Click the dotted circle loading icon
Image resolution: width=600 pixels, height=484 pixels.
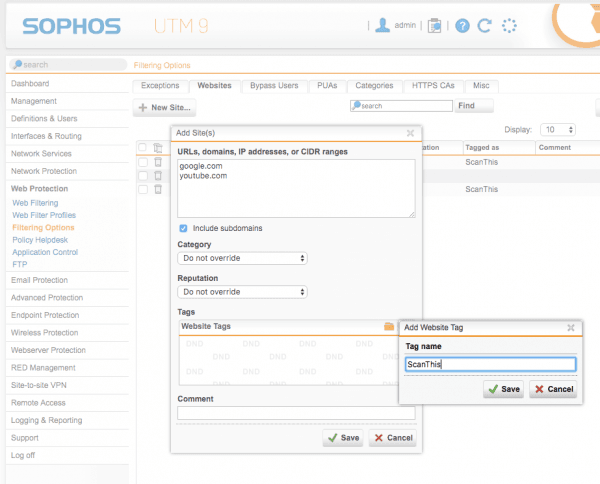(509, 26)
